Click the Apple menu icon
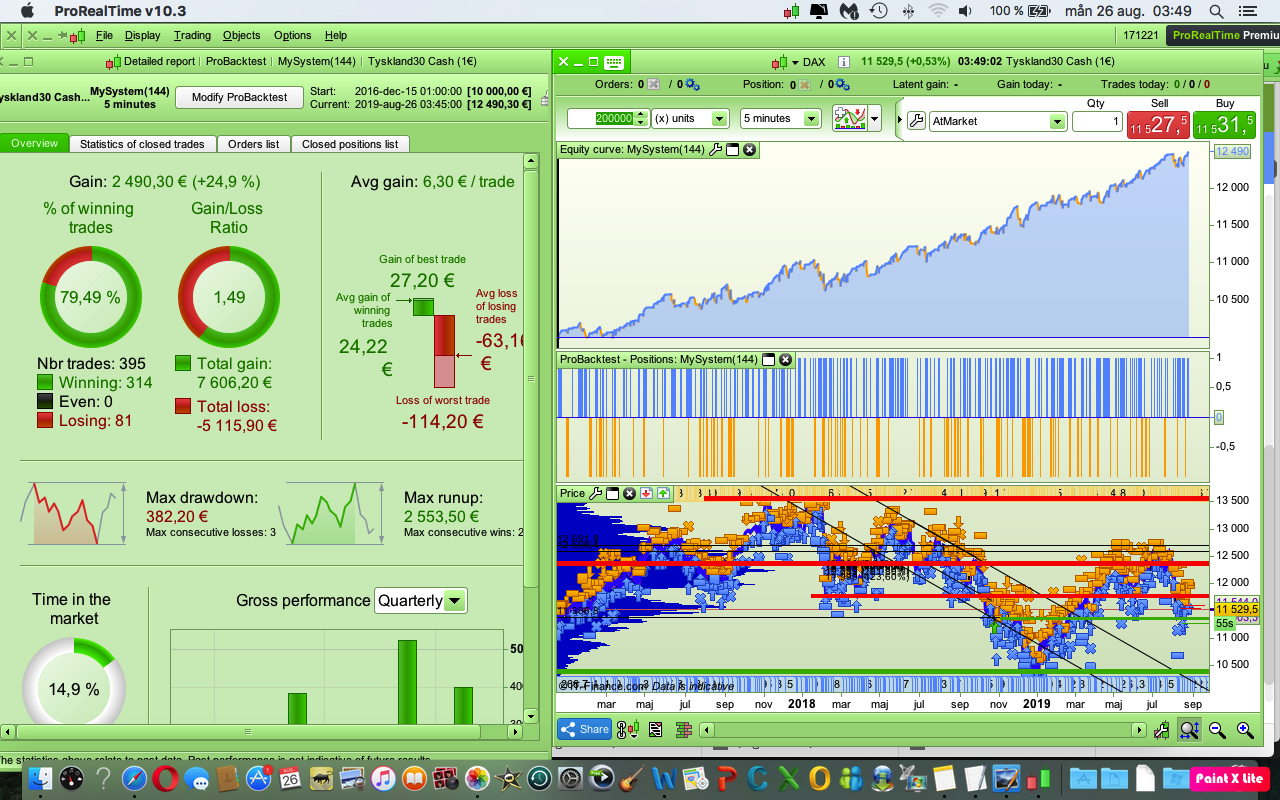This screenshot has height=800, width=1280. click(x=27, y=11)
